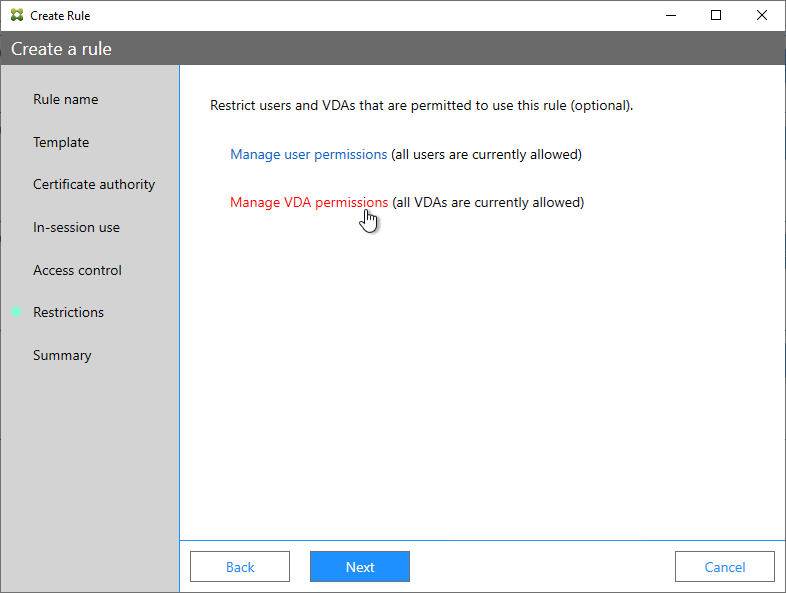The height and width of the screenshot is (593, 786).
Task: Click the "all users are currently allowed" status text
Action: point(486,154)
